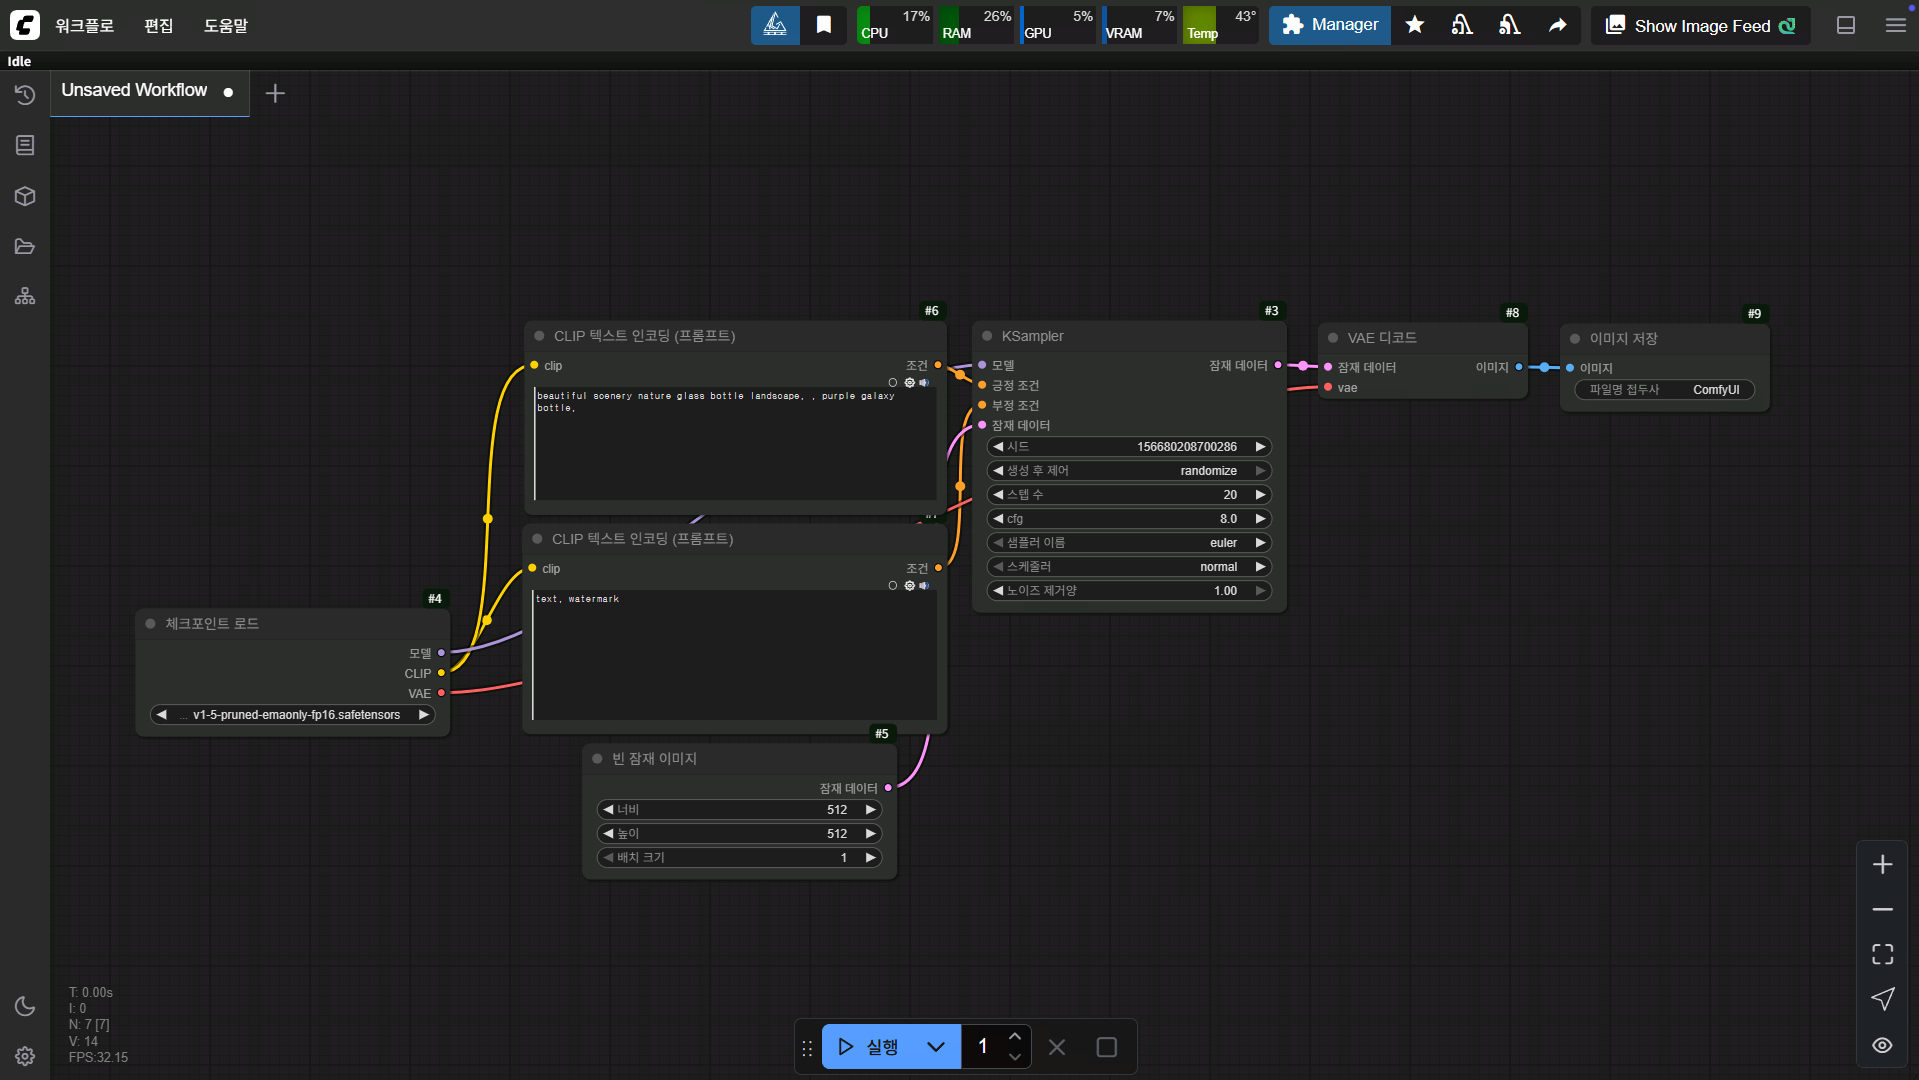Toggle link visibility eye icon
This screenshot has width=1919, height=1080.
coord(1882,1045)
